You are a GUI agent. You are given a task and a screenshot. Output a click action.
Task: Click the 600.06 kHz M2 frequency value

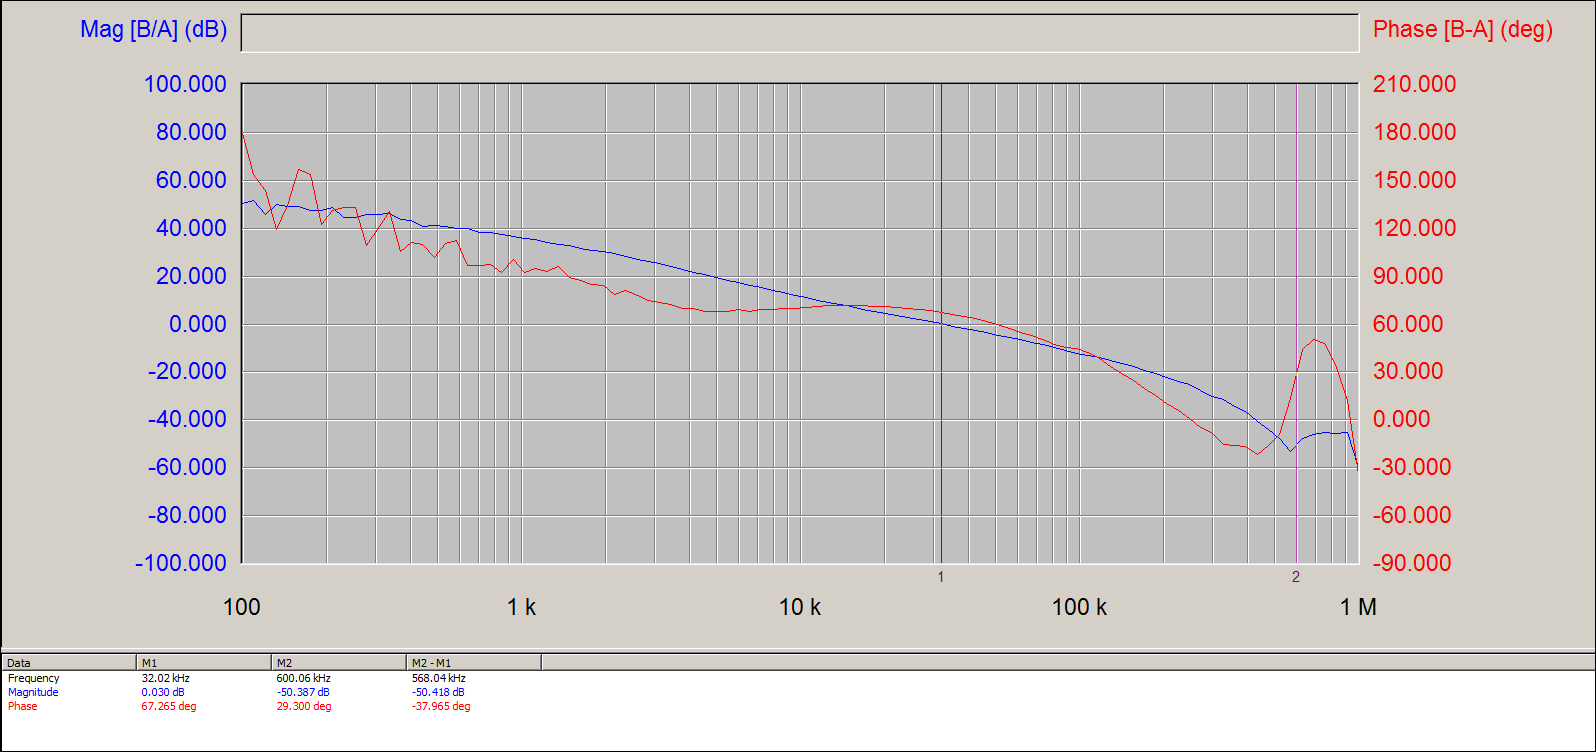303,678
